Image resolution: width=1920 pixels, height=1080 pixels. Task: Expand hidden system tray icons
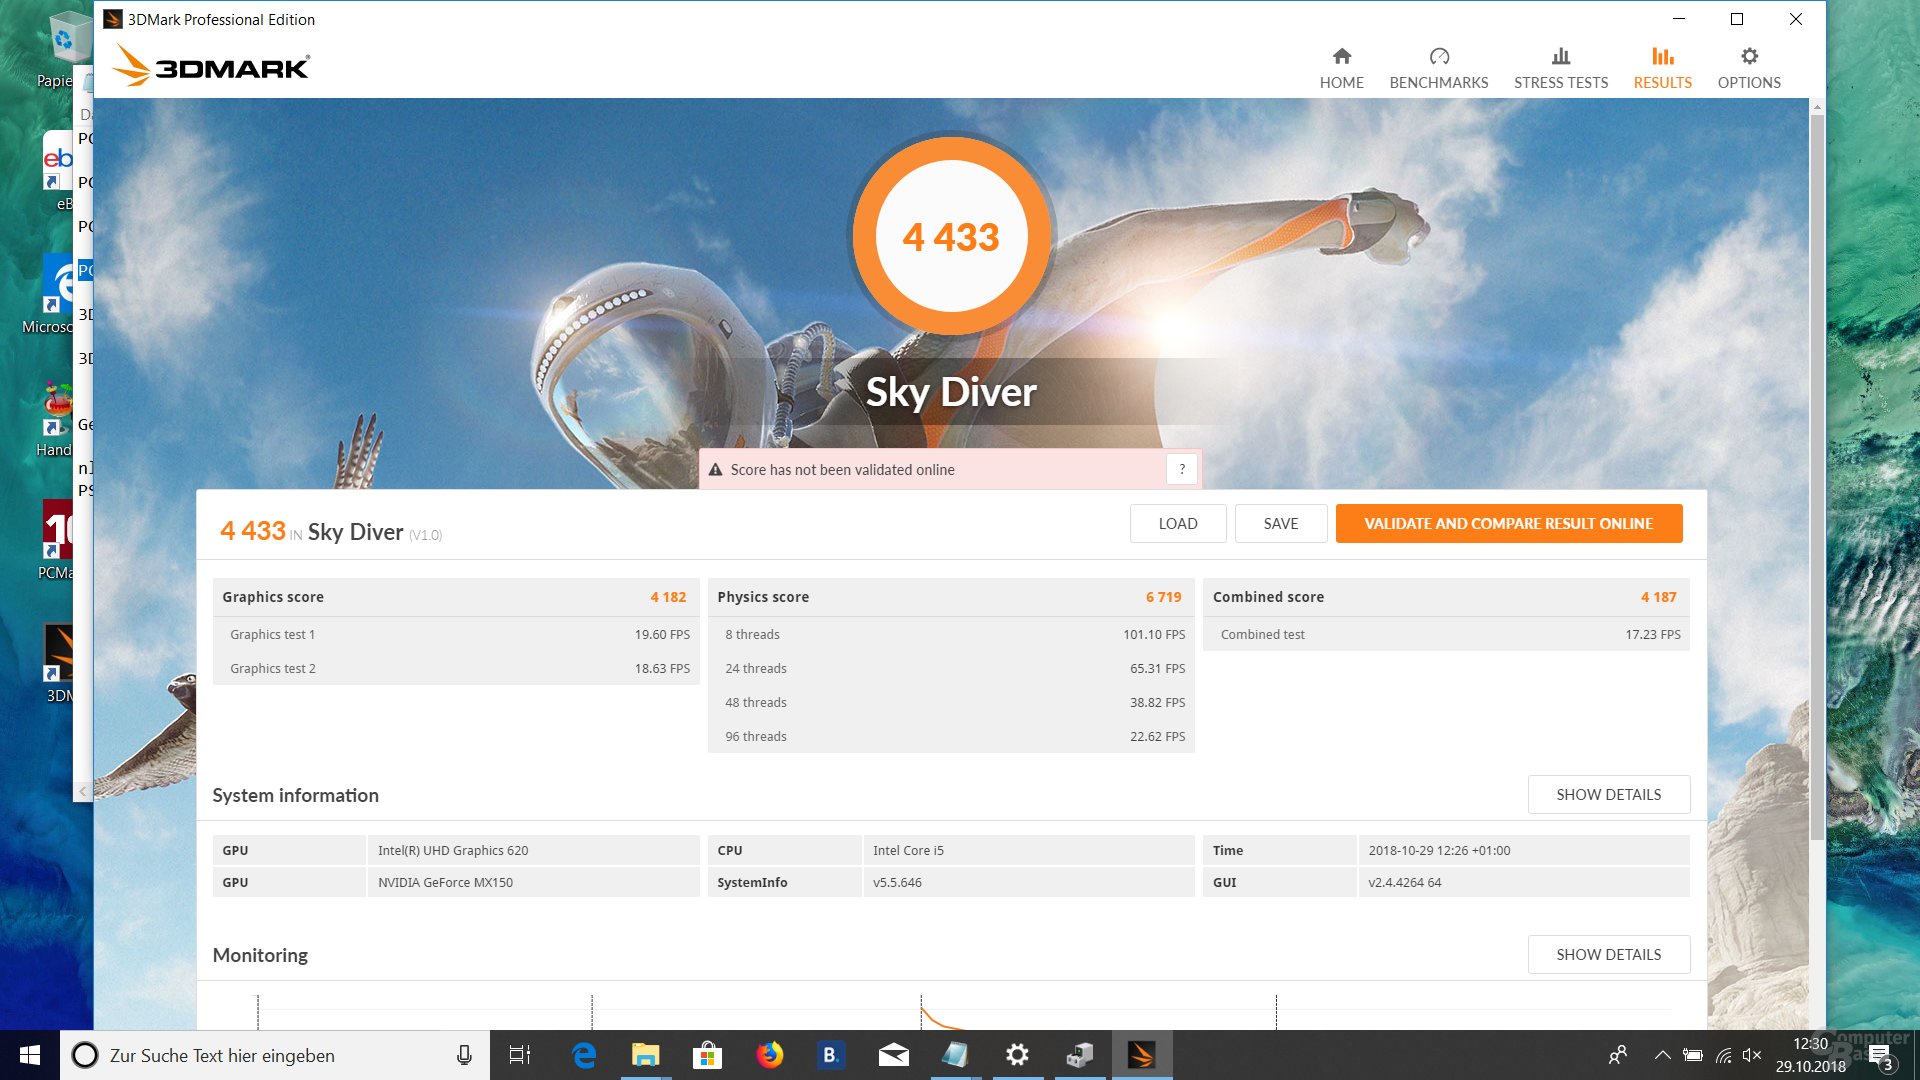pyautogui.click(x=1662, y=1055)
